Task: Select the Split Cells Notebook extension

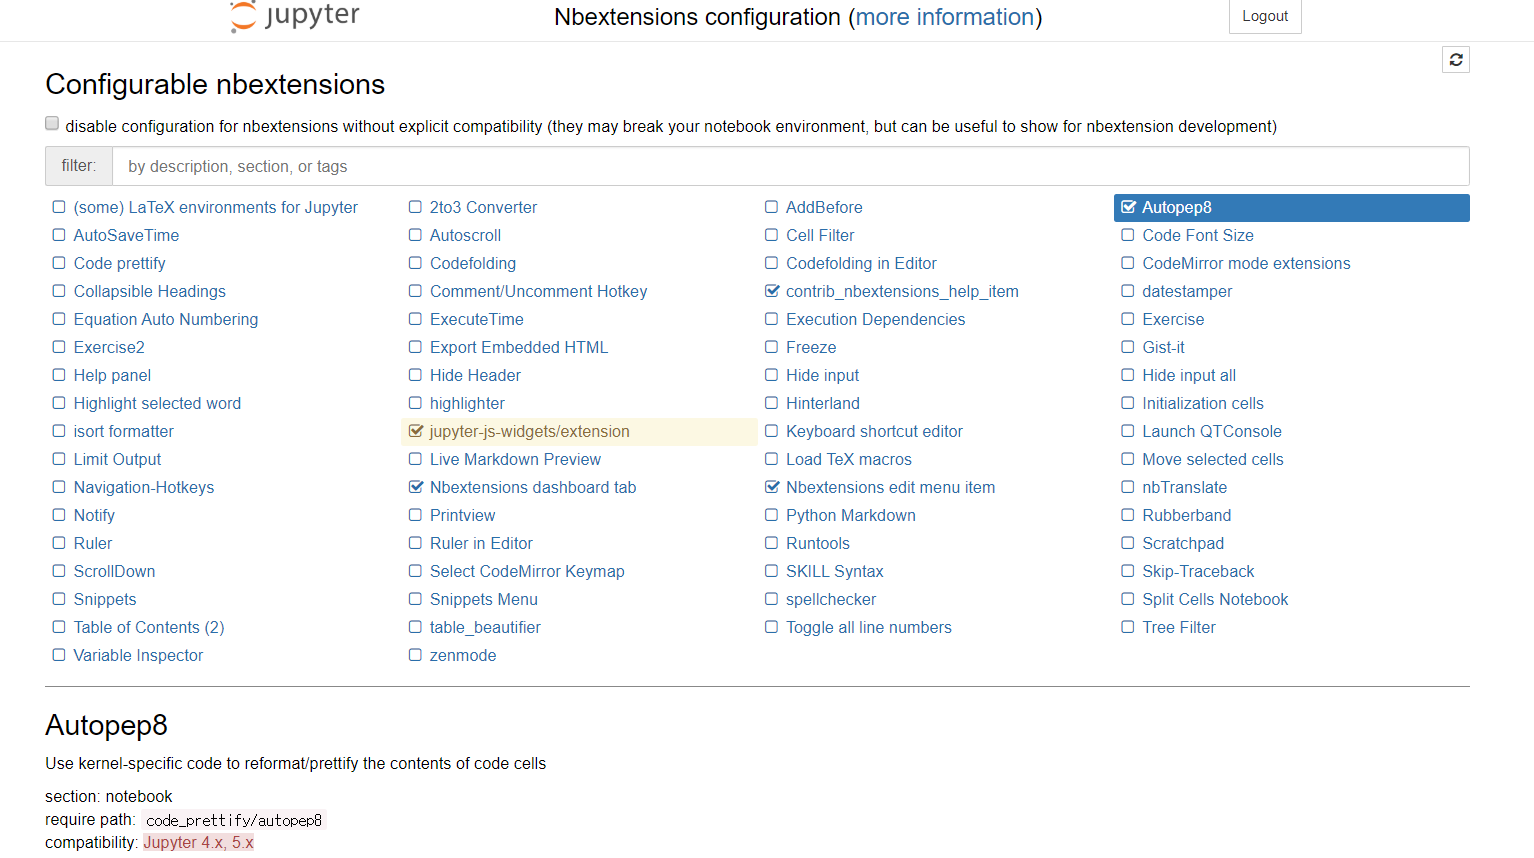Action: tap(1215, 599)
